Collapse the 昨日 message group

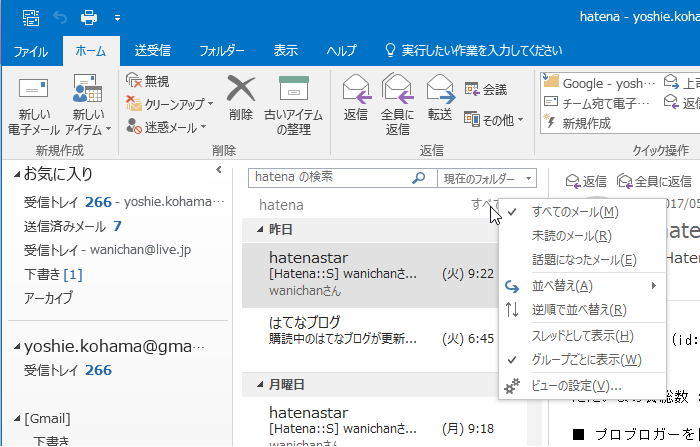[x=260, y=230]
